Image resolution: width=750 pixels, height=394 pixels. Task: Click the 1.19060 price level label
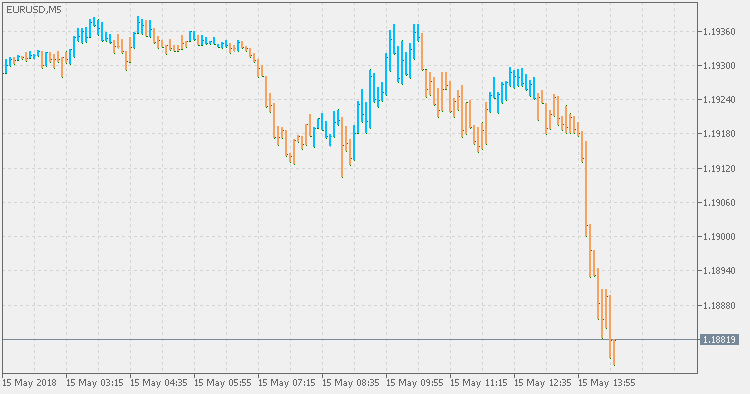pyautogui.click(x=719, y=203)
